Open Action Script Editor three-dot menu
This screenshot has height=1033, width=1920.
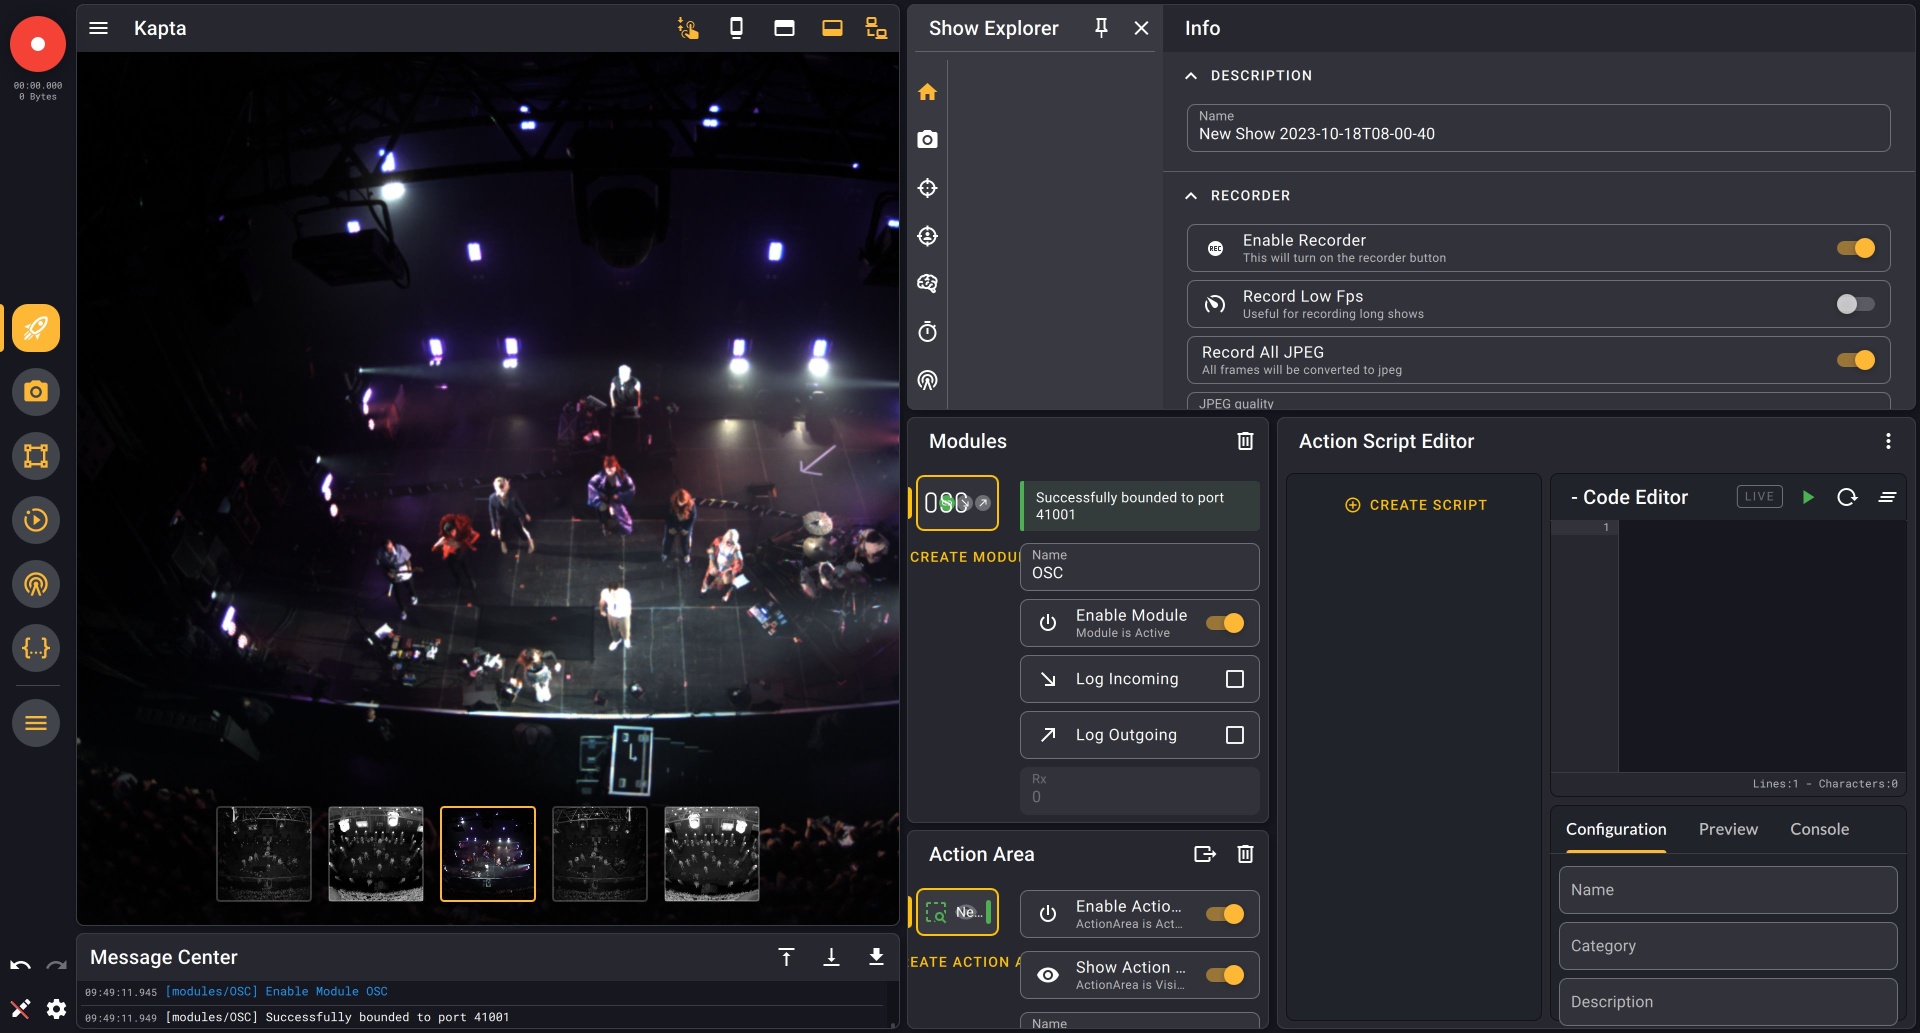(1888, 441)
